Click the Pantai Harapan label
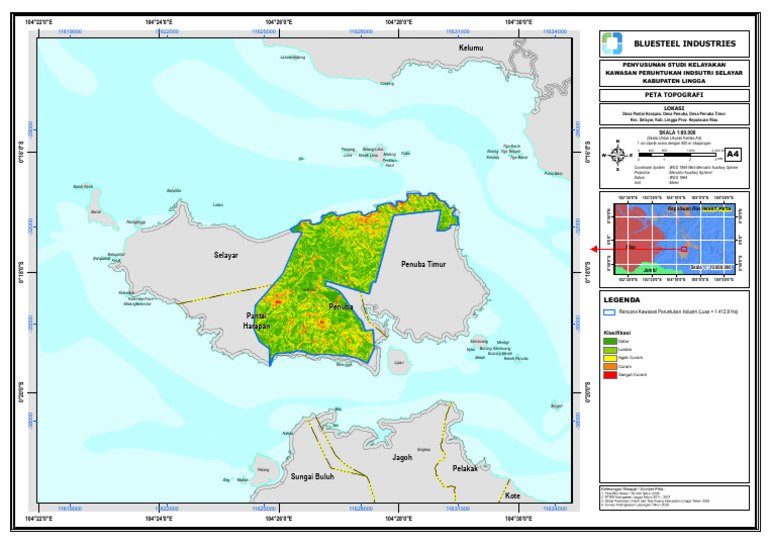768x543 pixels. [x=256, y=321]
